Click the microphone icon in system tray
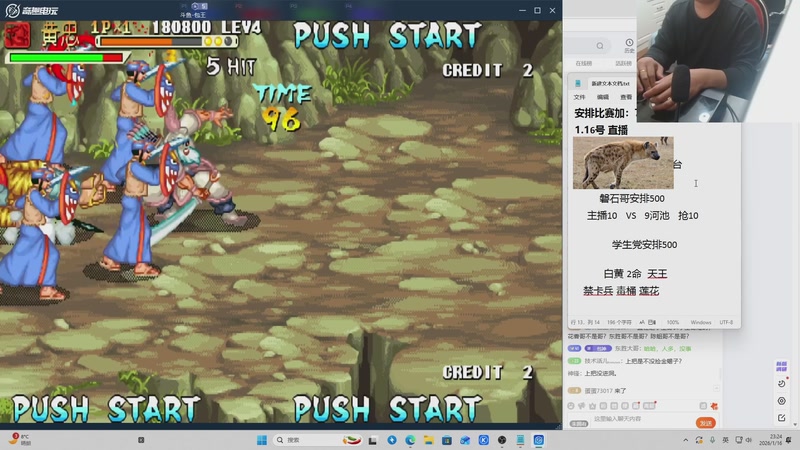The height and width of the screenshot is (450, 800). pos(712,440)
